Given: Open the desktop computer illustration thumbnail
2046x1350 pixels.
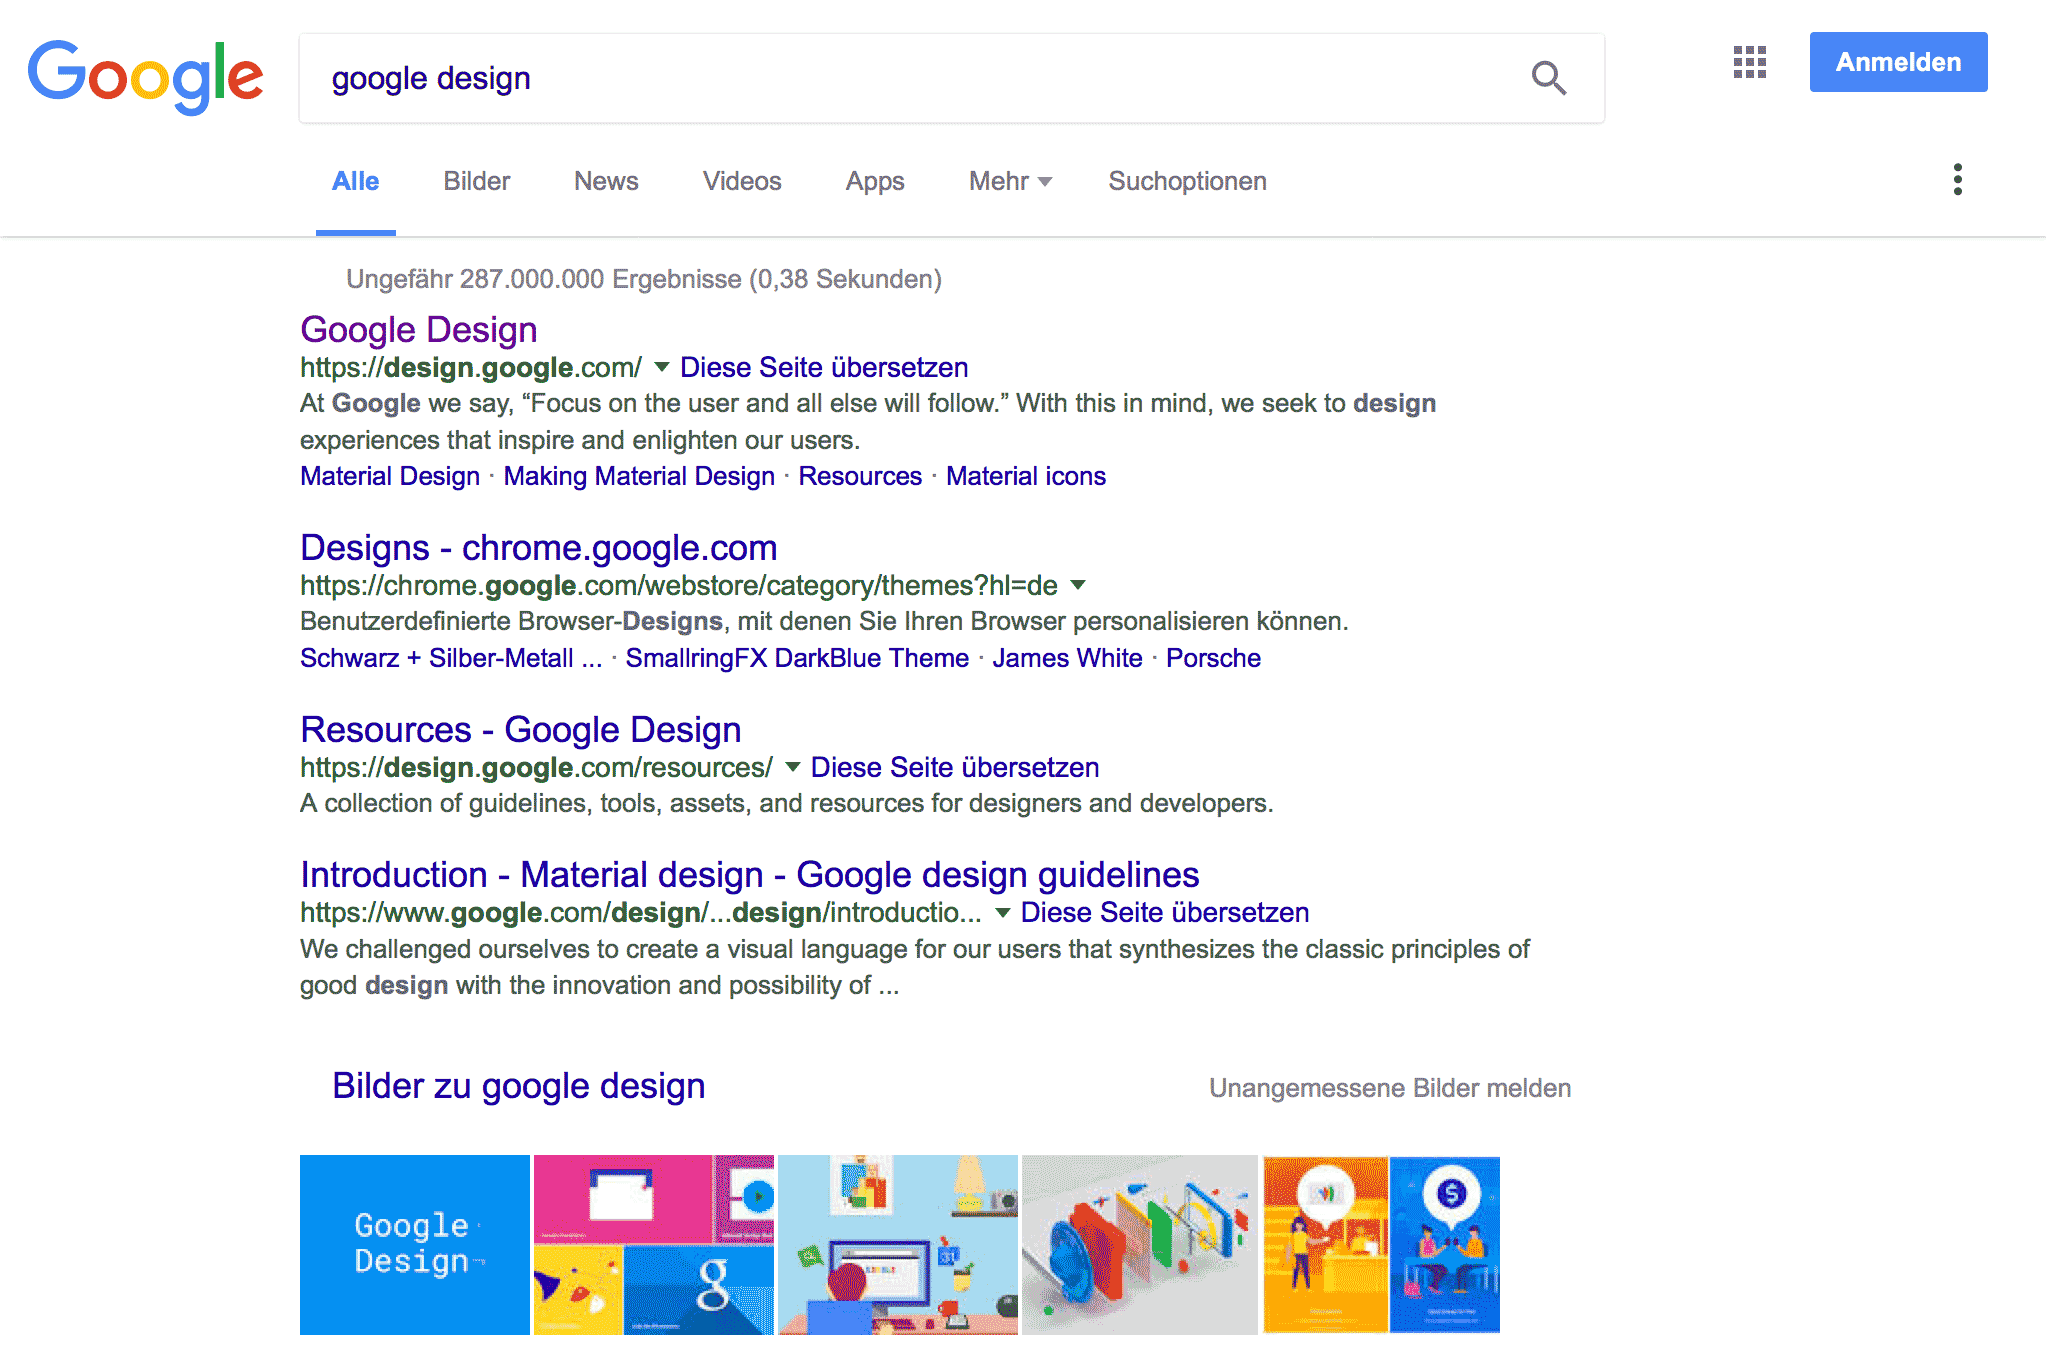Looking at the screenshot, I should click(x=898, y=1244).
